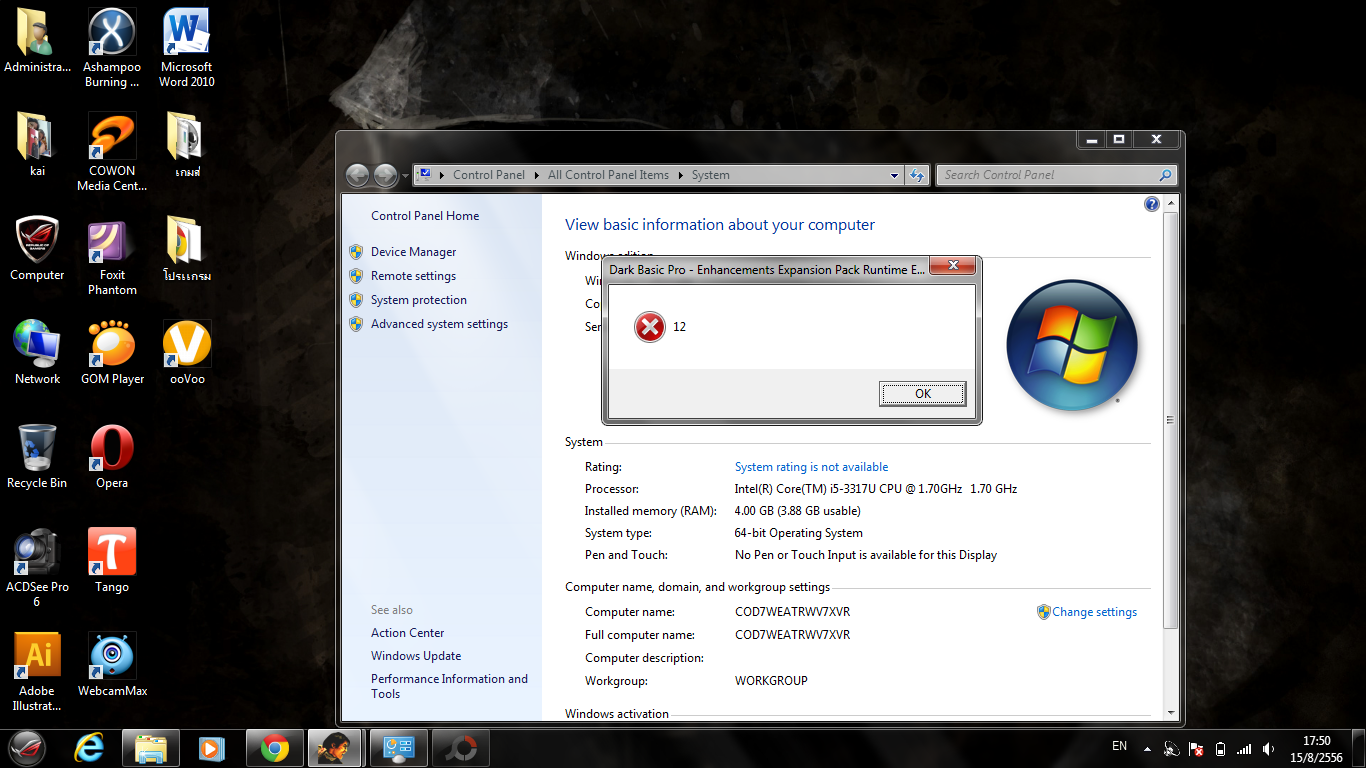This screenshot has height=768, width=1366.
Task: Click the show desktop strip beside the clock
Action: (1359, 749)
